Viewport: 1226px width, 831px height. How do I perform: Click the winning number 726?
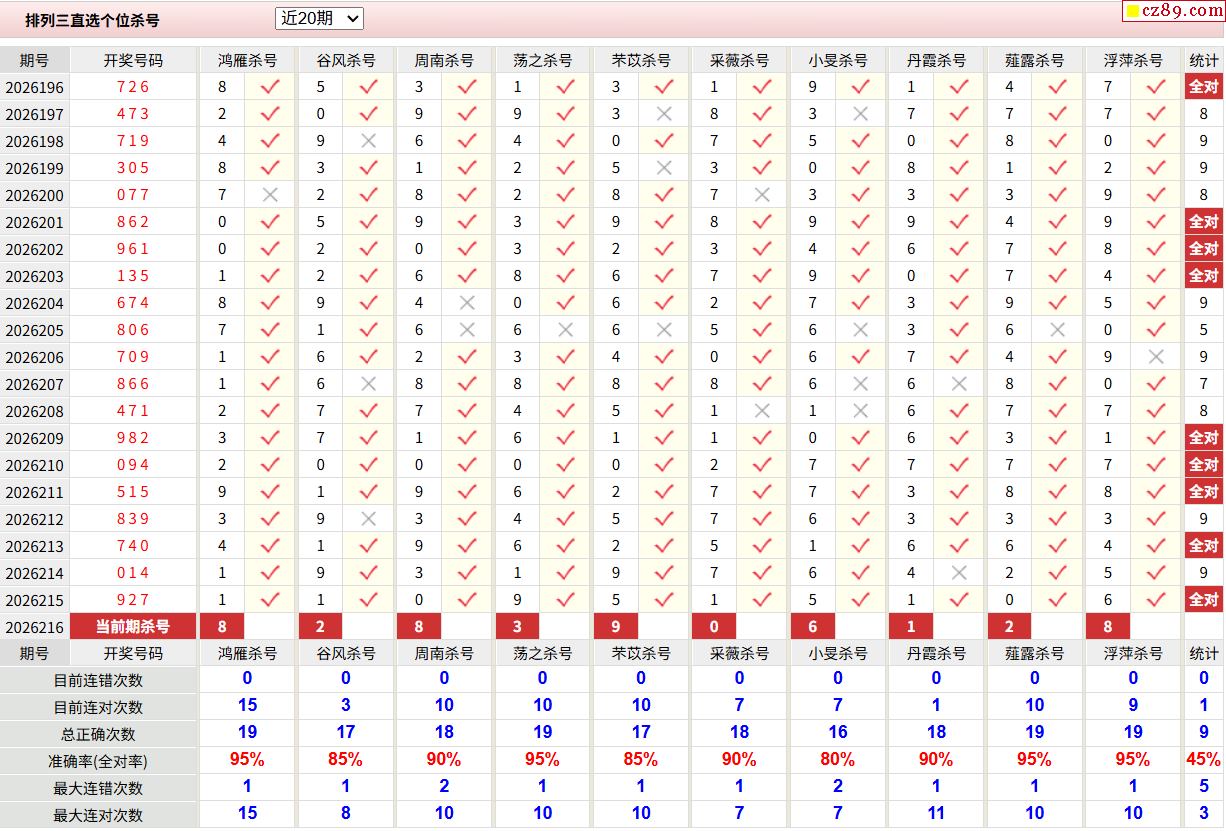click(133, 87)
